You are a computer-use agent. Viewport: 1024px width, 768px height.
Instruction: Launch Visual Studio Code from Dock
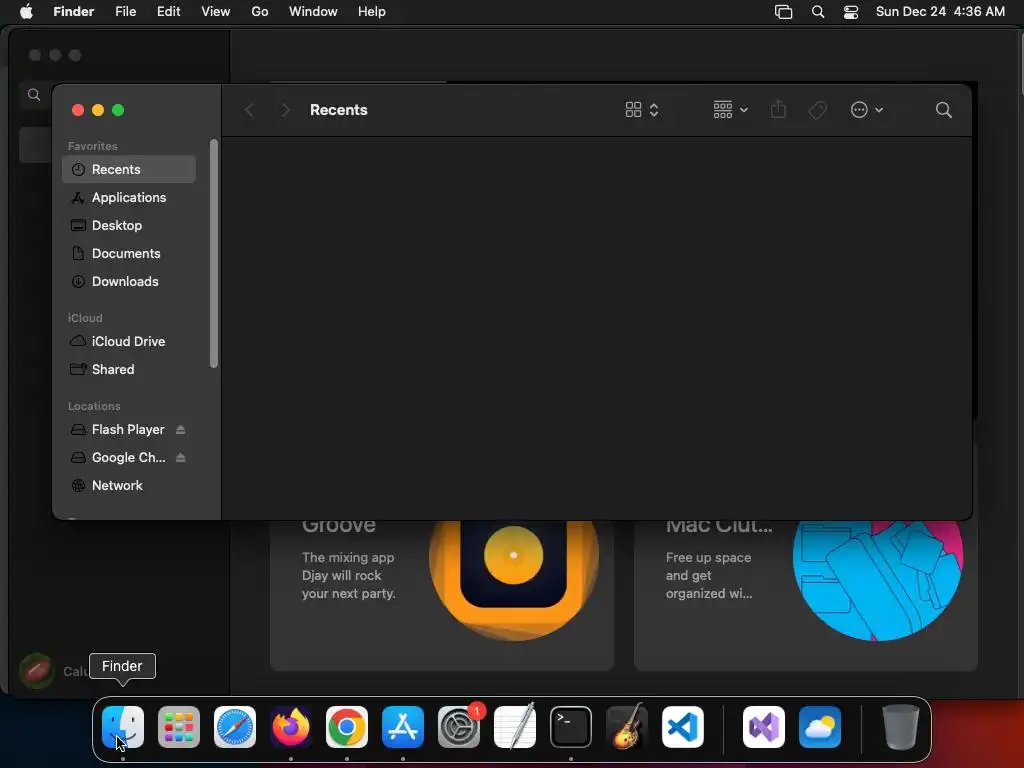coord(683,727)
